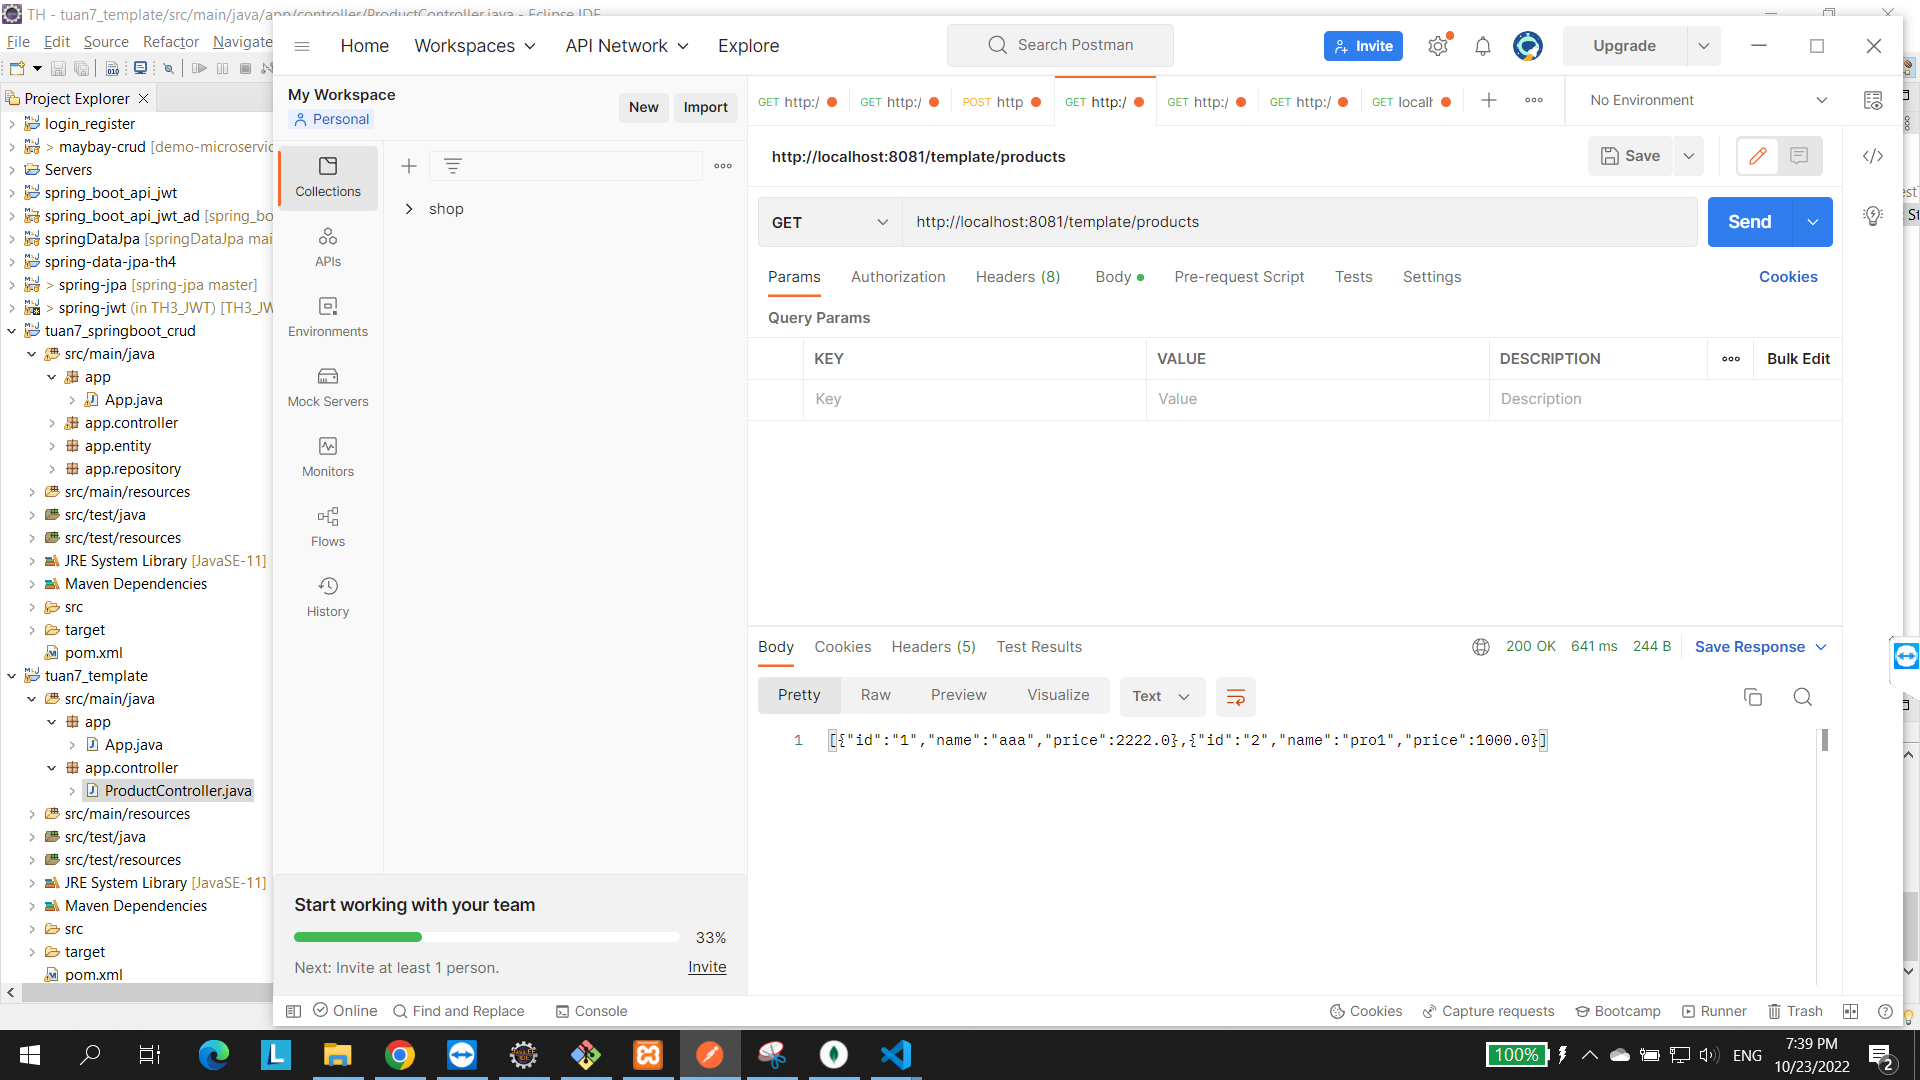Toggle line wrap in response viewer
Screen dimensions: 1920x1080
point(1235,697)
